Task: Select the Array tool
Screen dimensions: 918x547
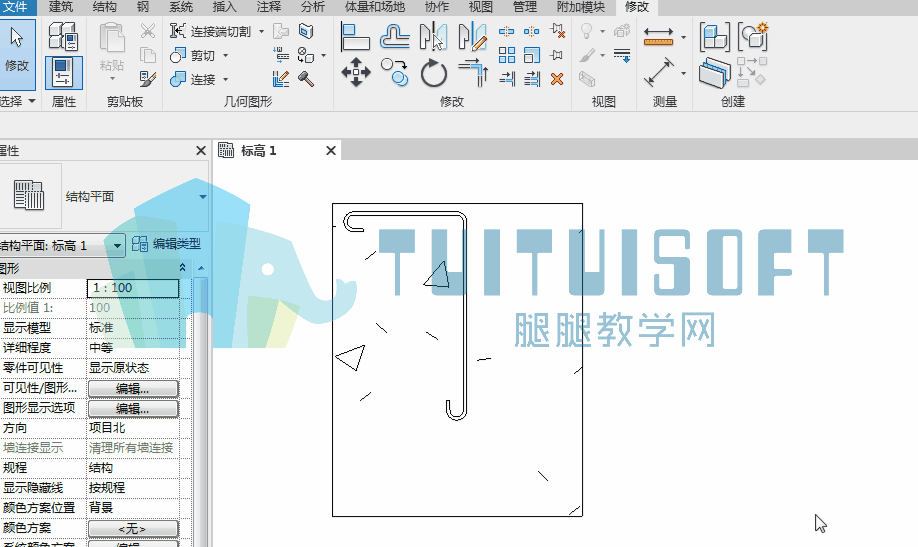Action: (x=507, y=55)
